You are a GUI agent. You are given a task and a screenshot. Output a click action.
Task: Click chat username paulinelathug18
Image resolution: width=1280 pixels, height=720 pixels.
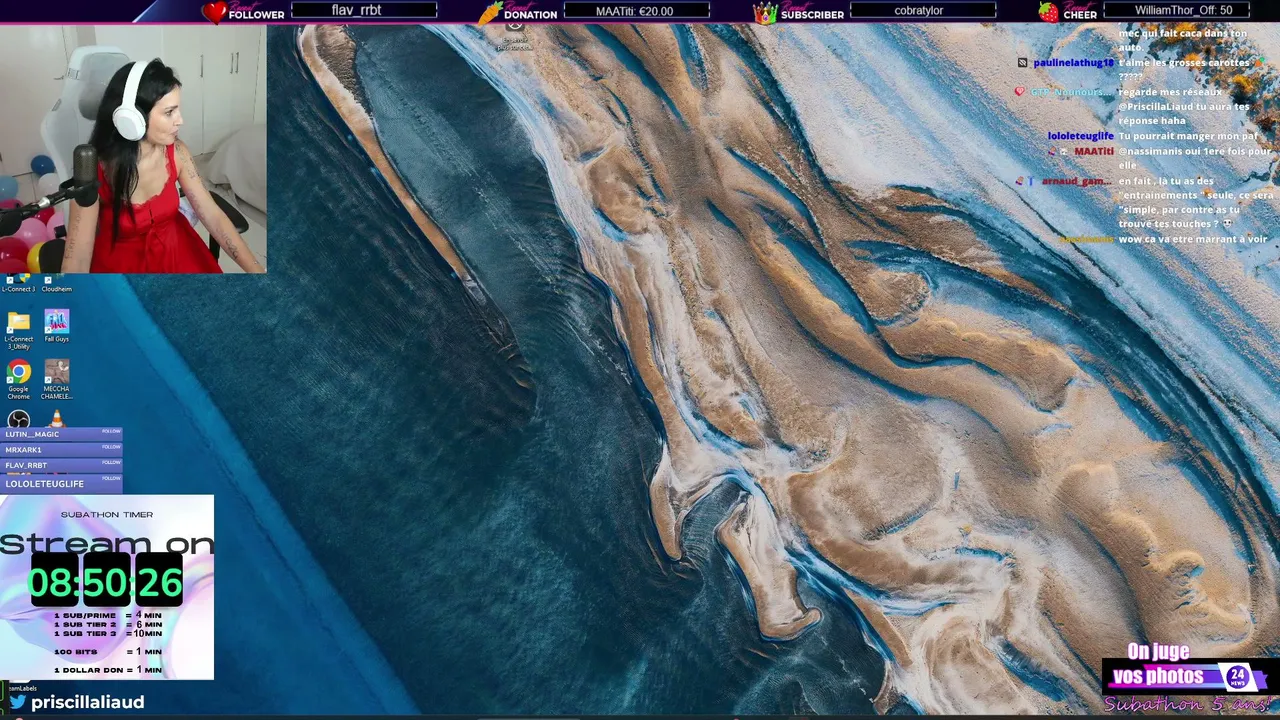[1073, 63]
